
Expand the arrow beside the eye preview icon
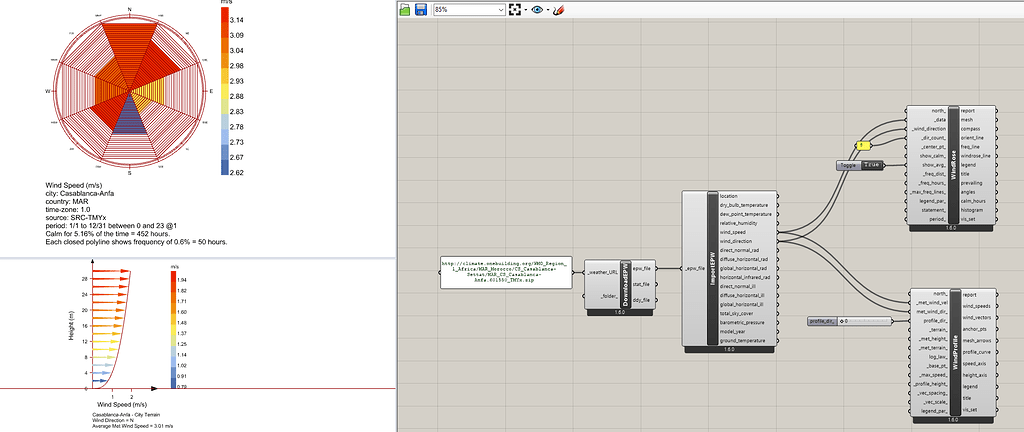click(x=550, y=9)
